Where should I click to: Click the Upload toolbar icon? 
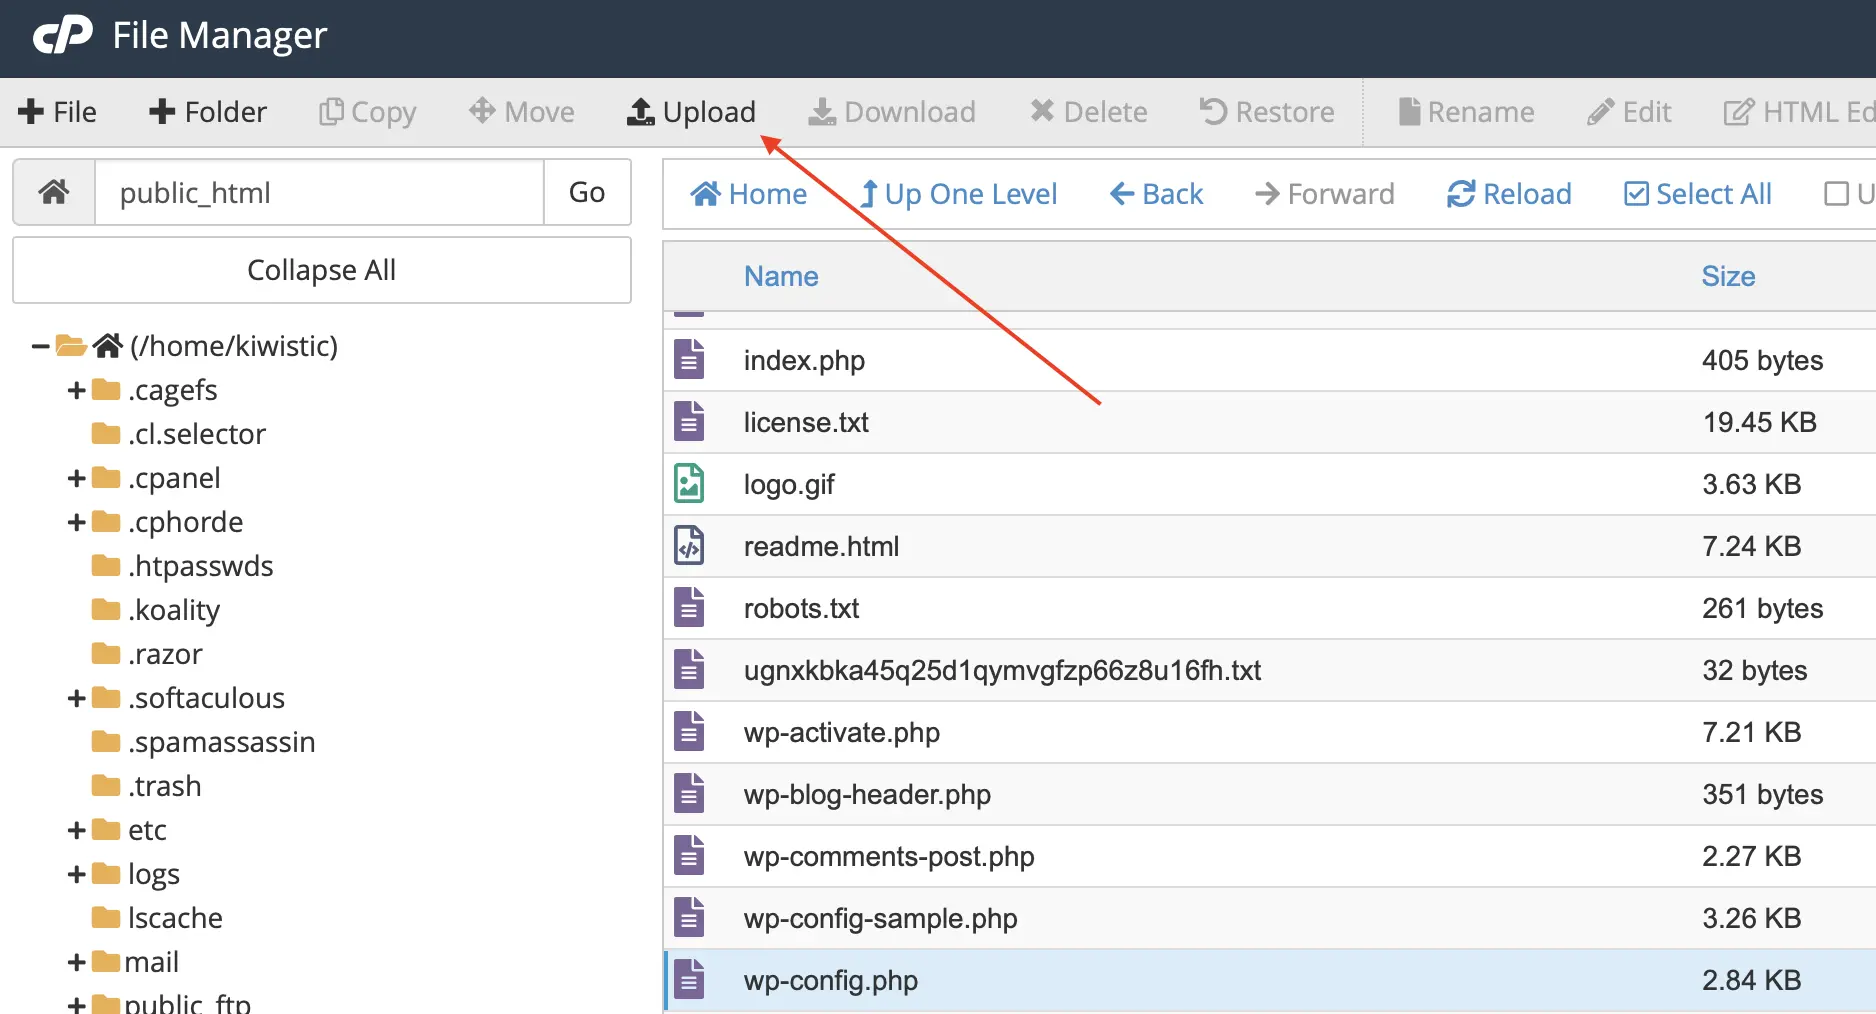[691, 111]
